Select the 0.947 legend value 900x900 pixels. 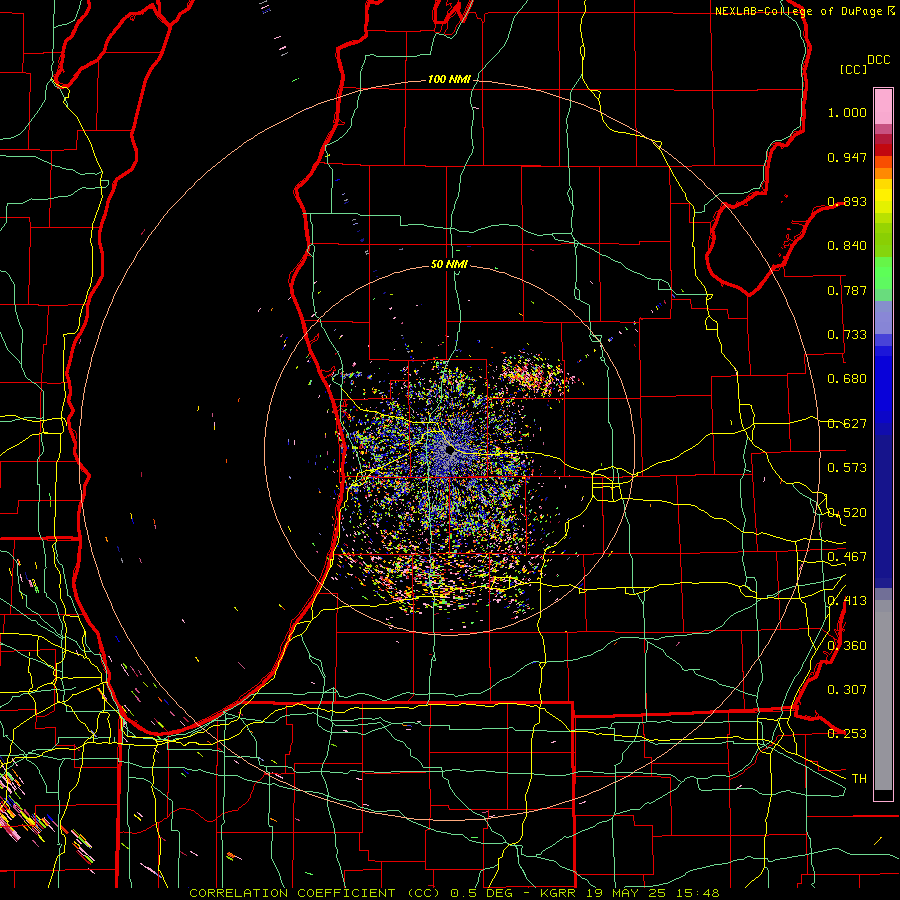847,157
